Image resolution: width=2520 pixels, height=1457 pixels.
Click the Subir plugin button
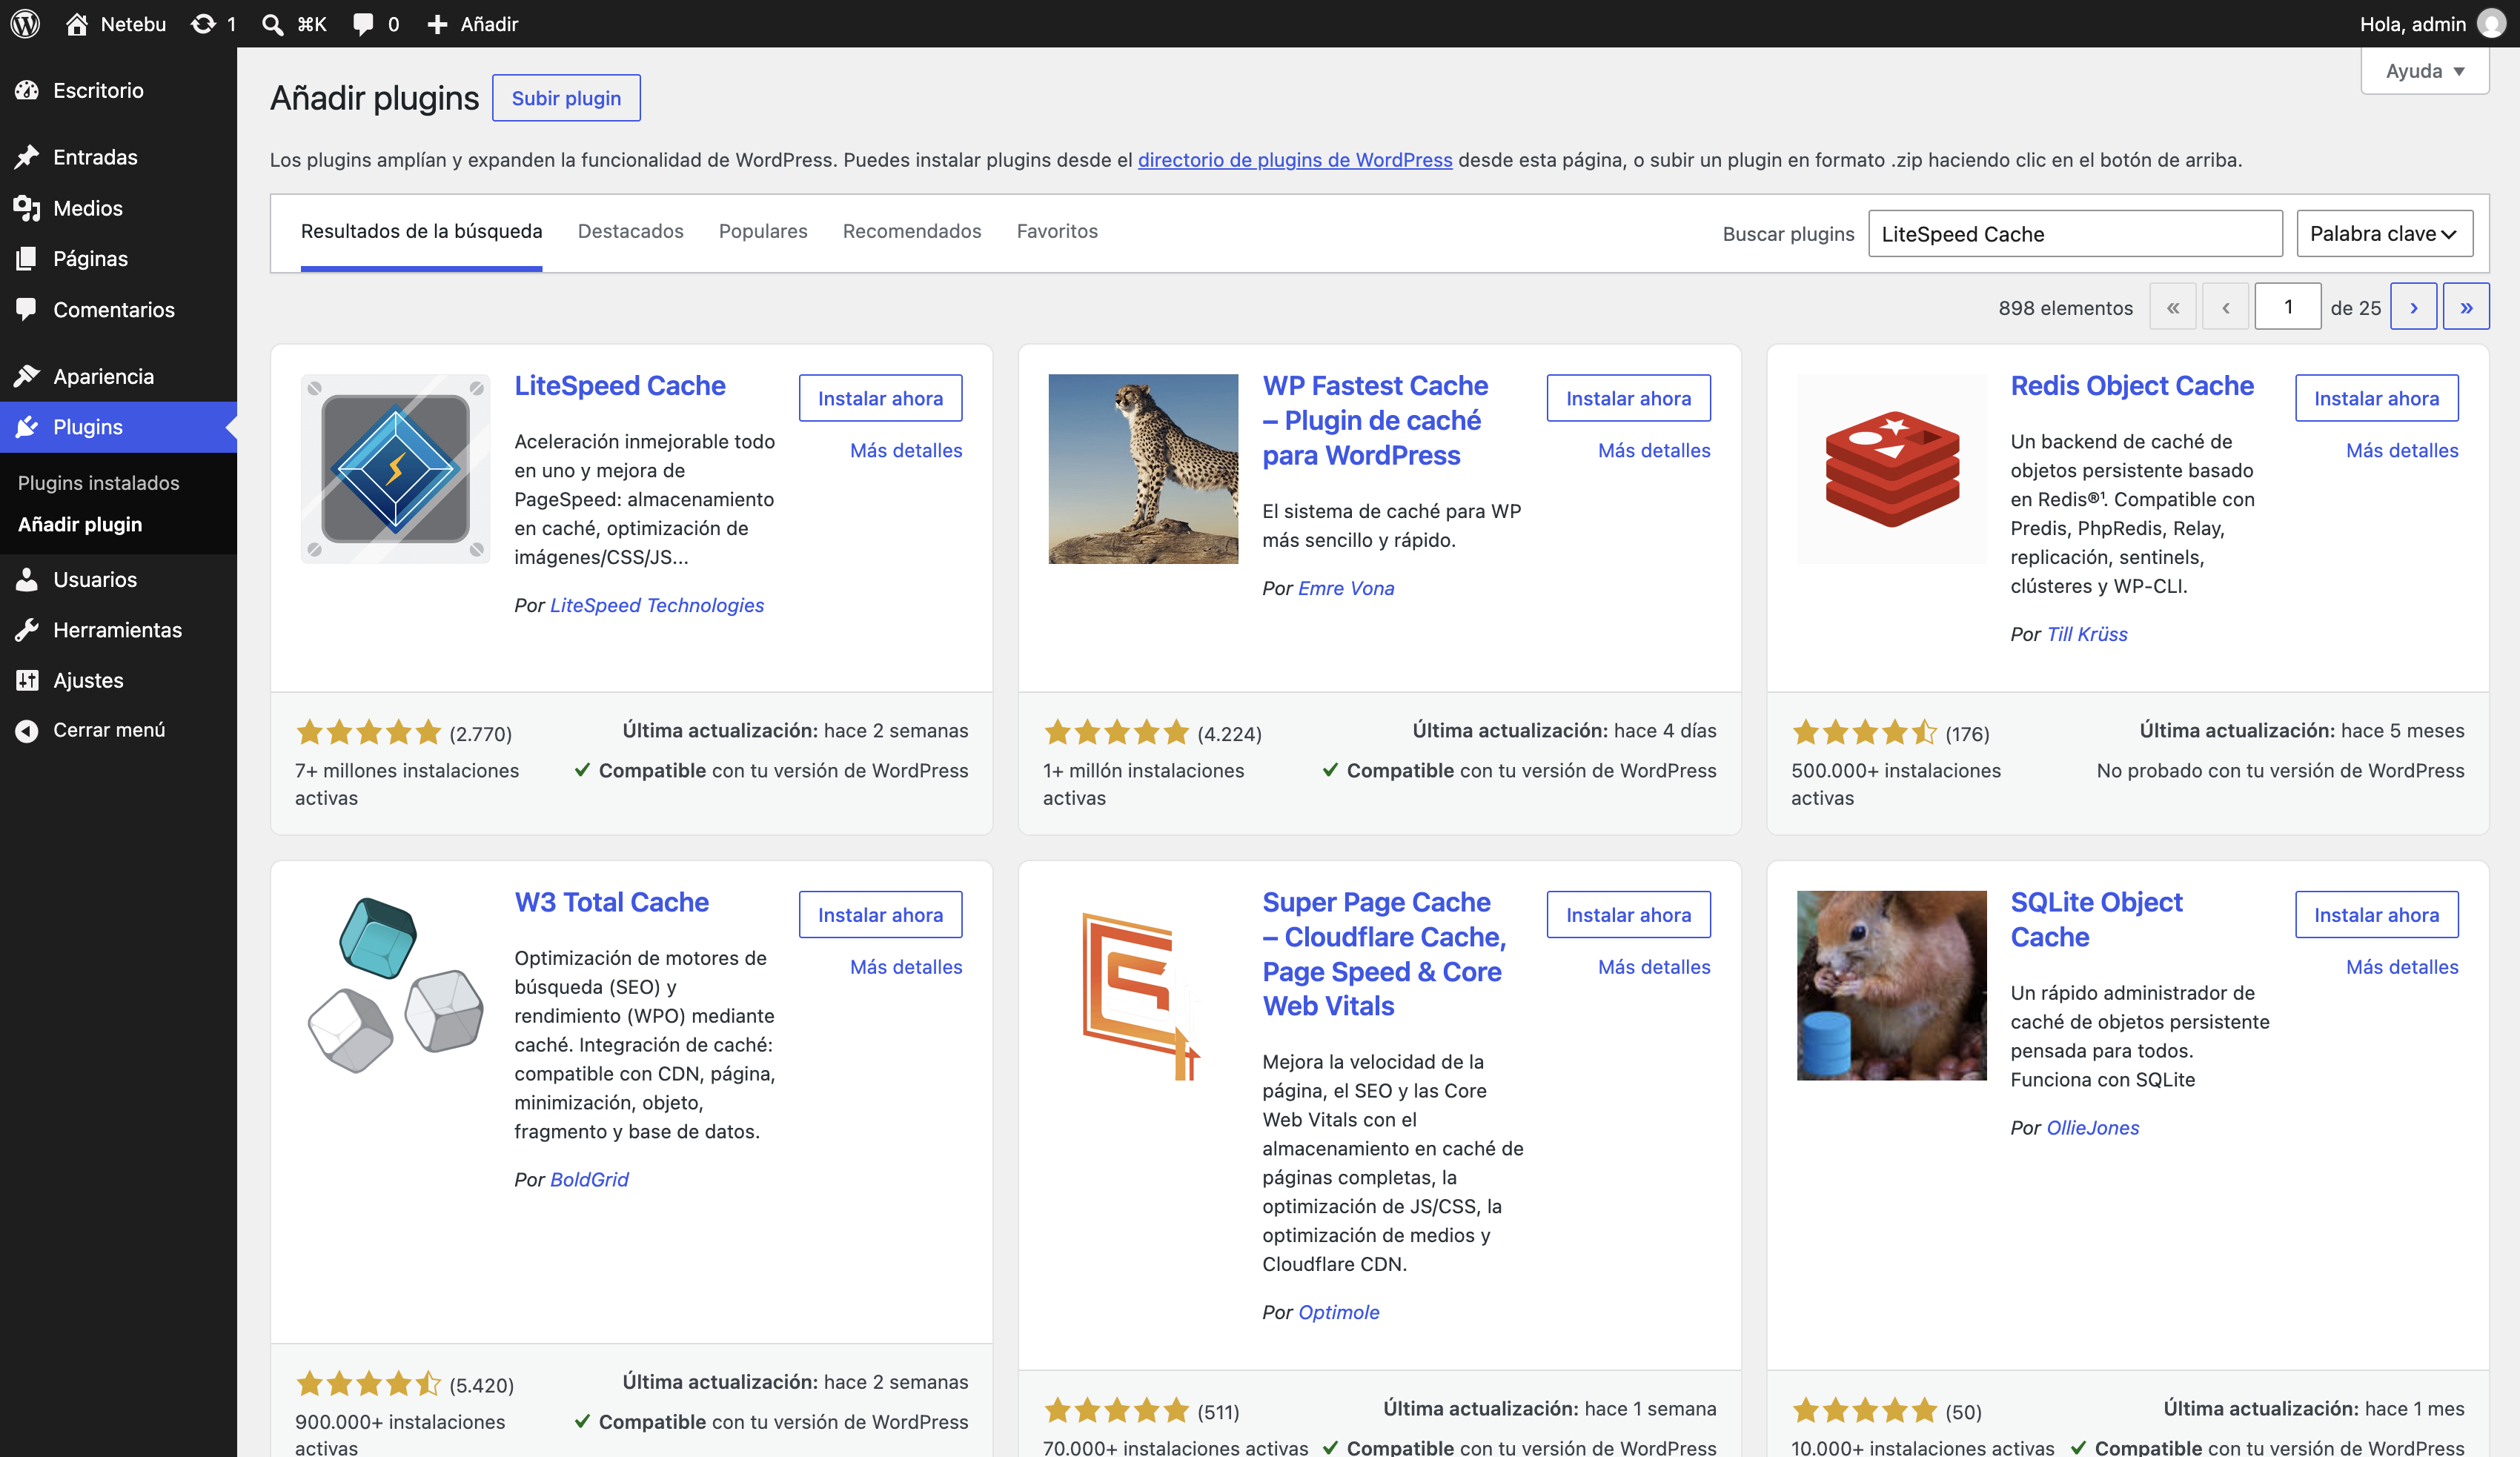566,98
